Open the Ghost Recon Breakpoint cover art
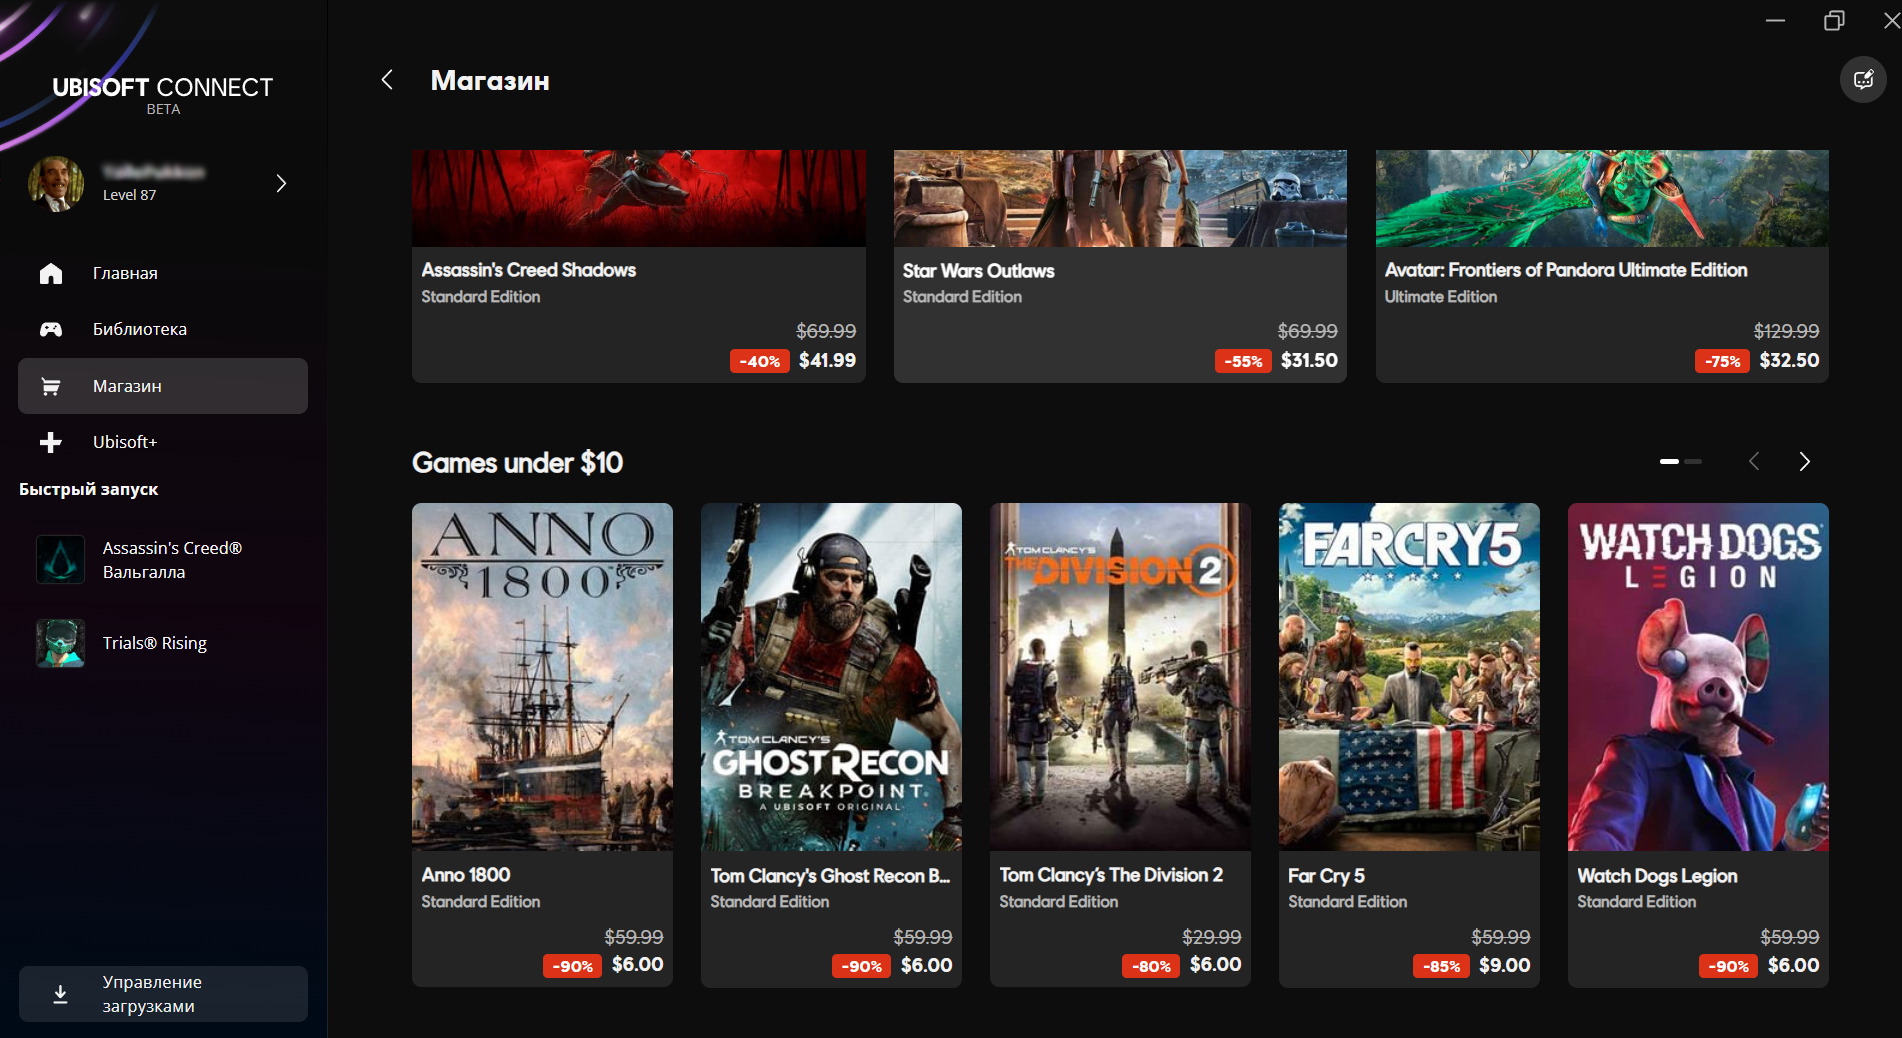1902x1038 pixels. click(x=831, y=677)
